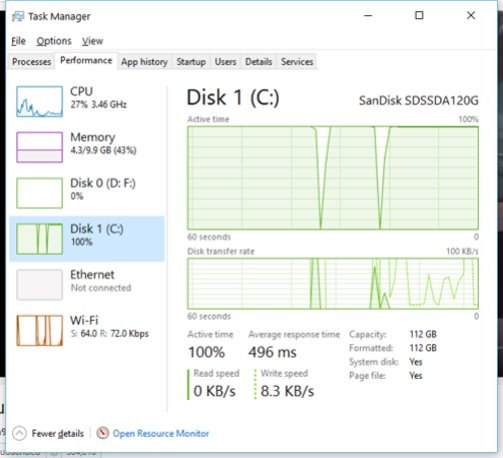
Task: Open the Options menu
Action: [54, 41]
